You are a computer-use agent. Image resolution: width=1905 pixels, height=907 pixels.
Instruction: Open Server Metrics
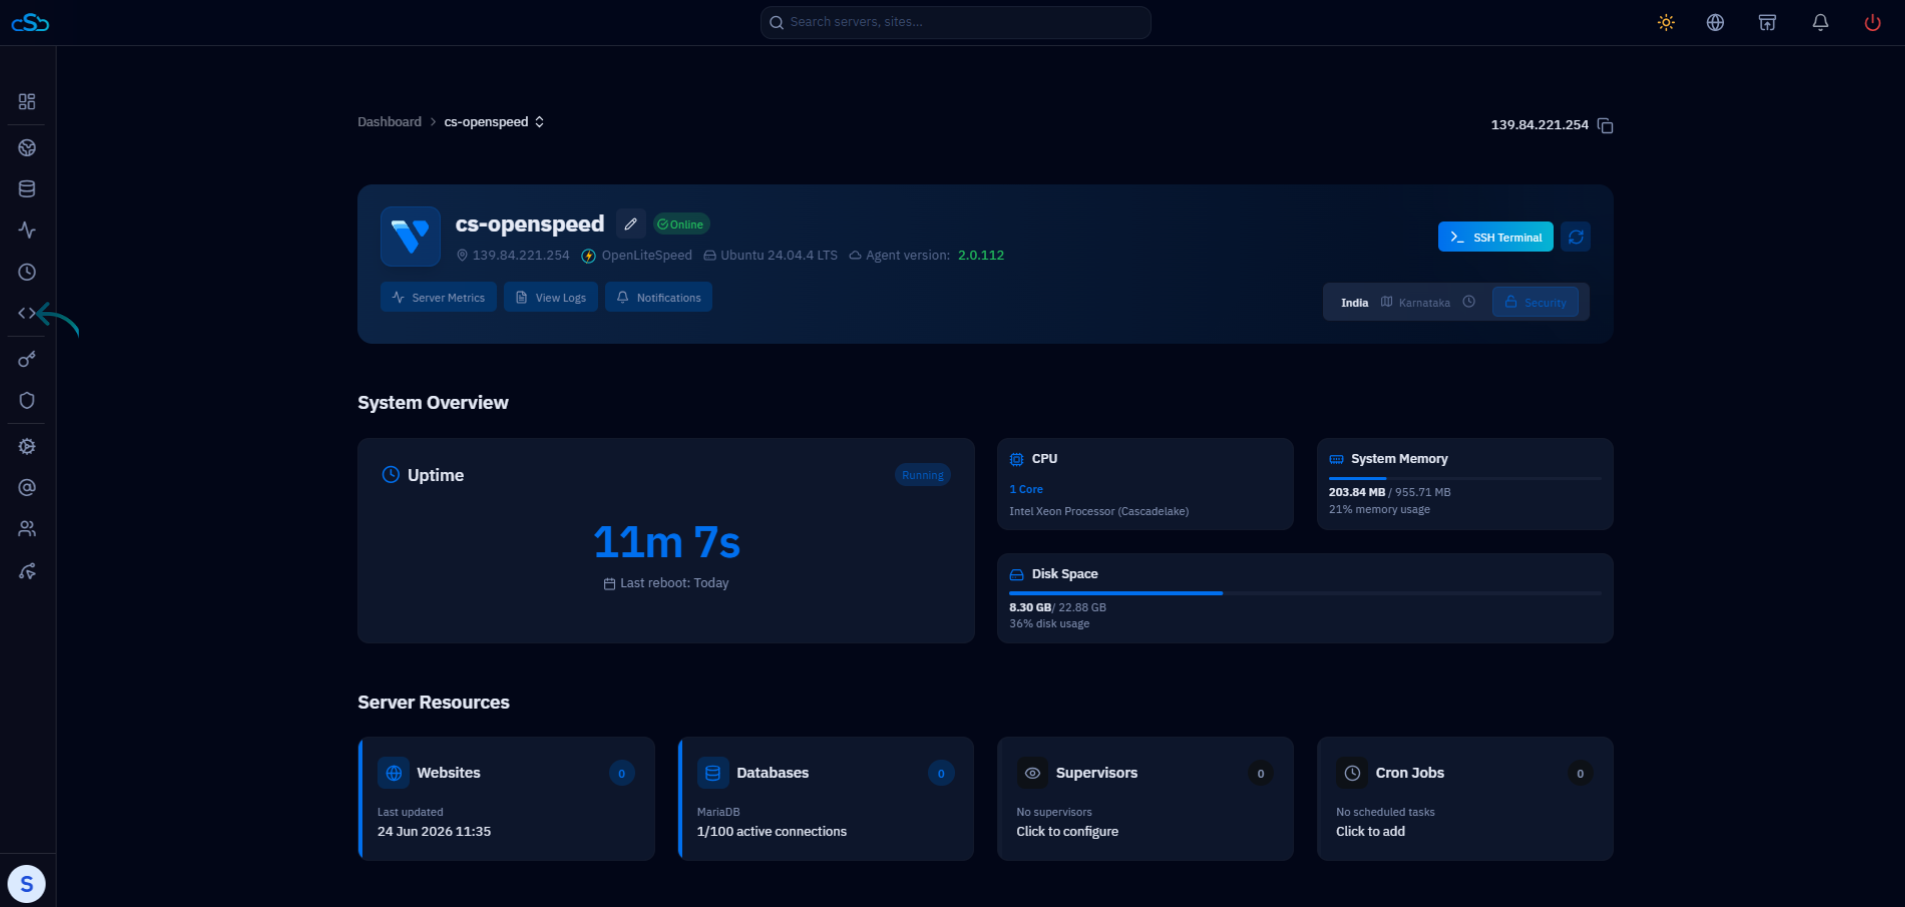tap(438, 297)
